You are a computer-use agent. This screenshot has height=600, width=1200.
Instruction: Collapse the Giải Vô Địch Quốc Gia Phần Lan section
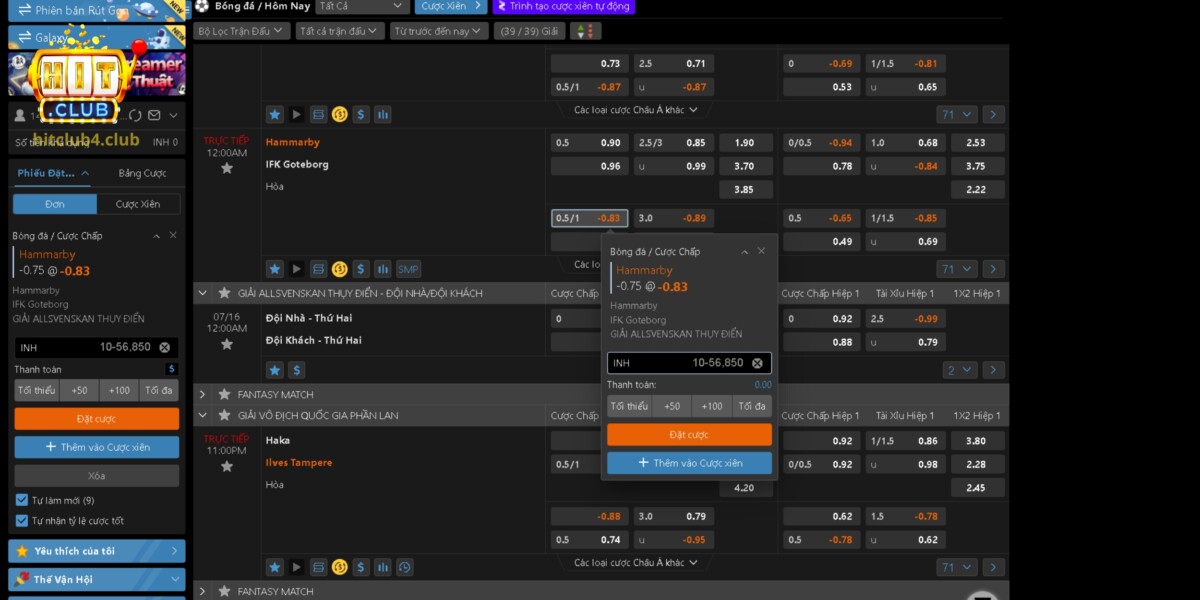tap(203, 415)
